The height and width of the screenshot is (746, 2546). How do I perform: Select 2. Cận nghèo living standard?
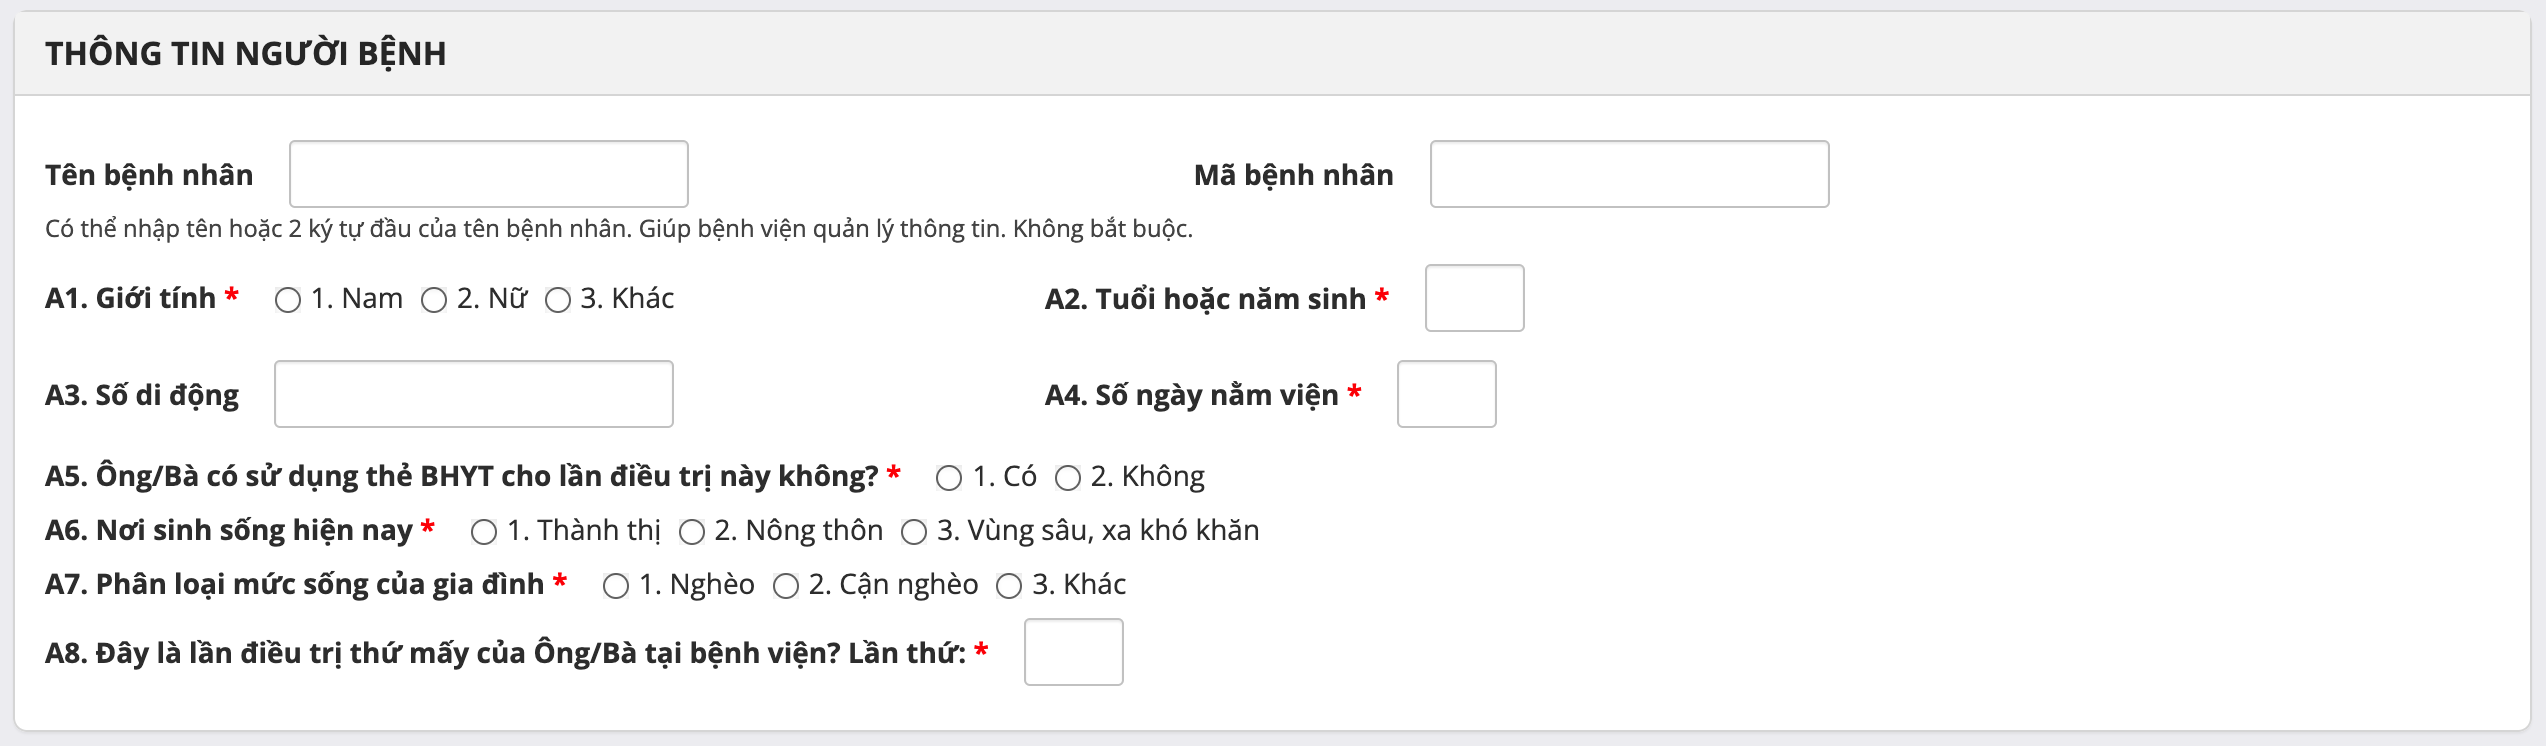click(786, 586)
